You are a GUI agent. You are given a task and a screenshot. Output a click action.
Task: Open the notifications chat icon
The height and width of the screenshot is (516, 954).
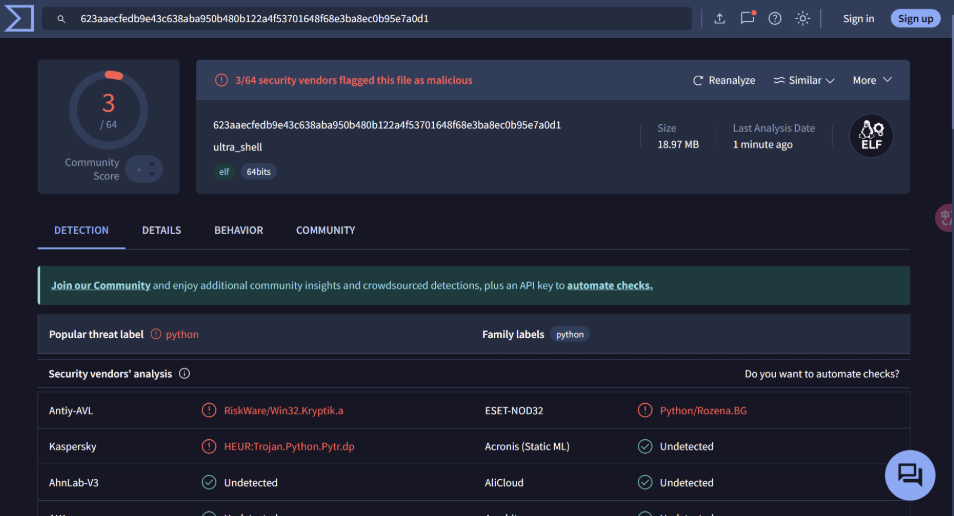pos(747,18)
